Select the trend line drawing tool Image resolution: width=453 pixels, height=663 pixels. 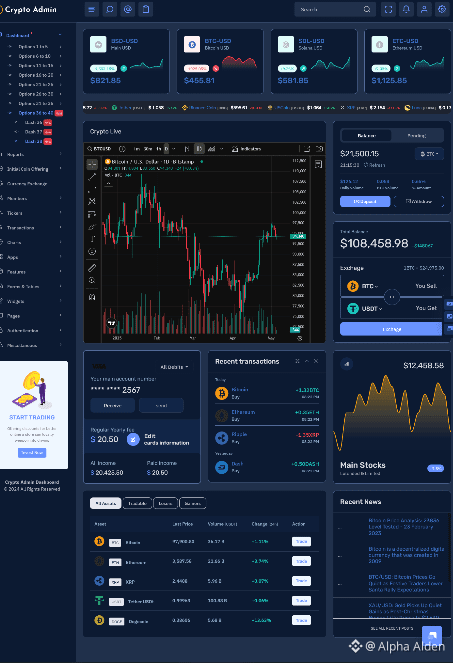pyautogui.click(x=92, y=177)
